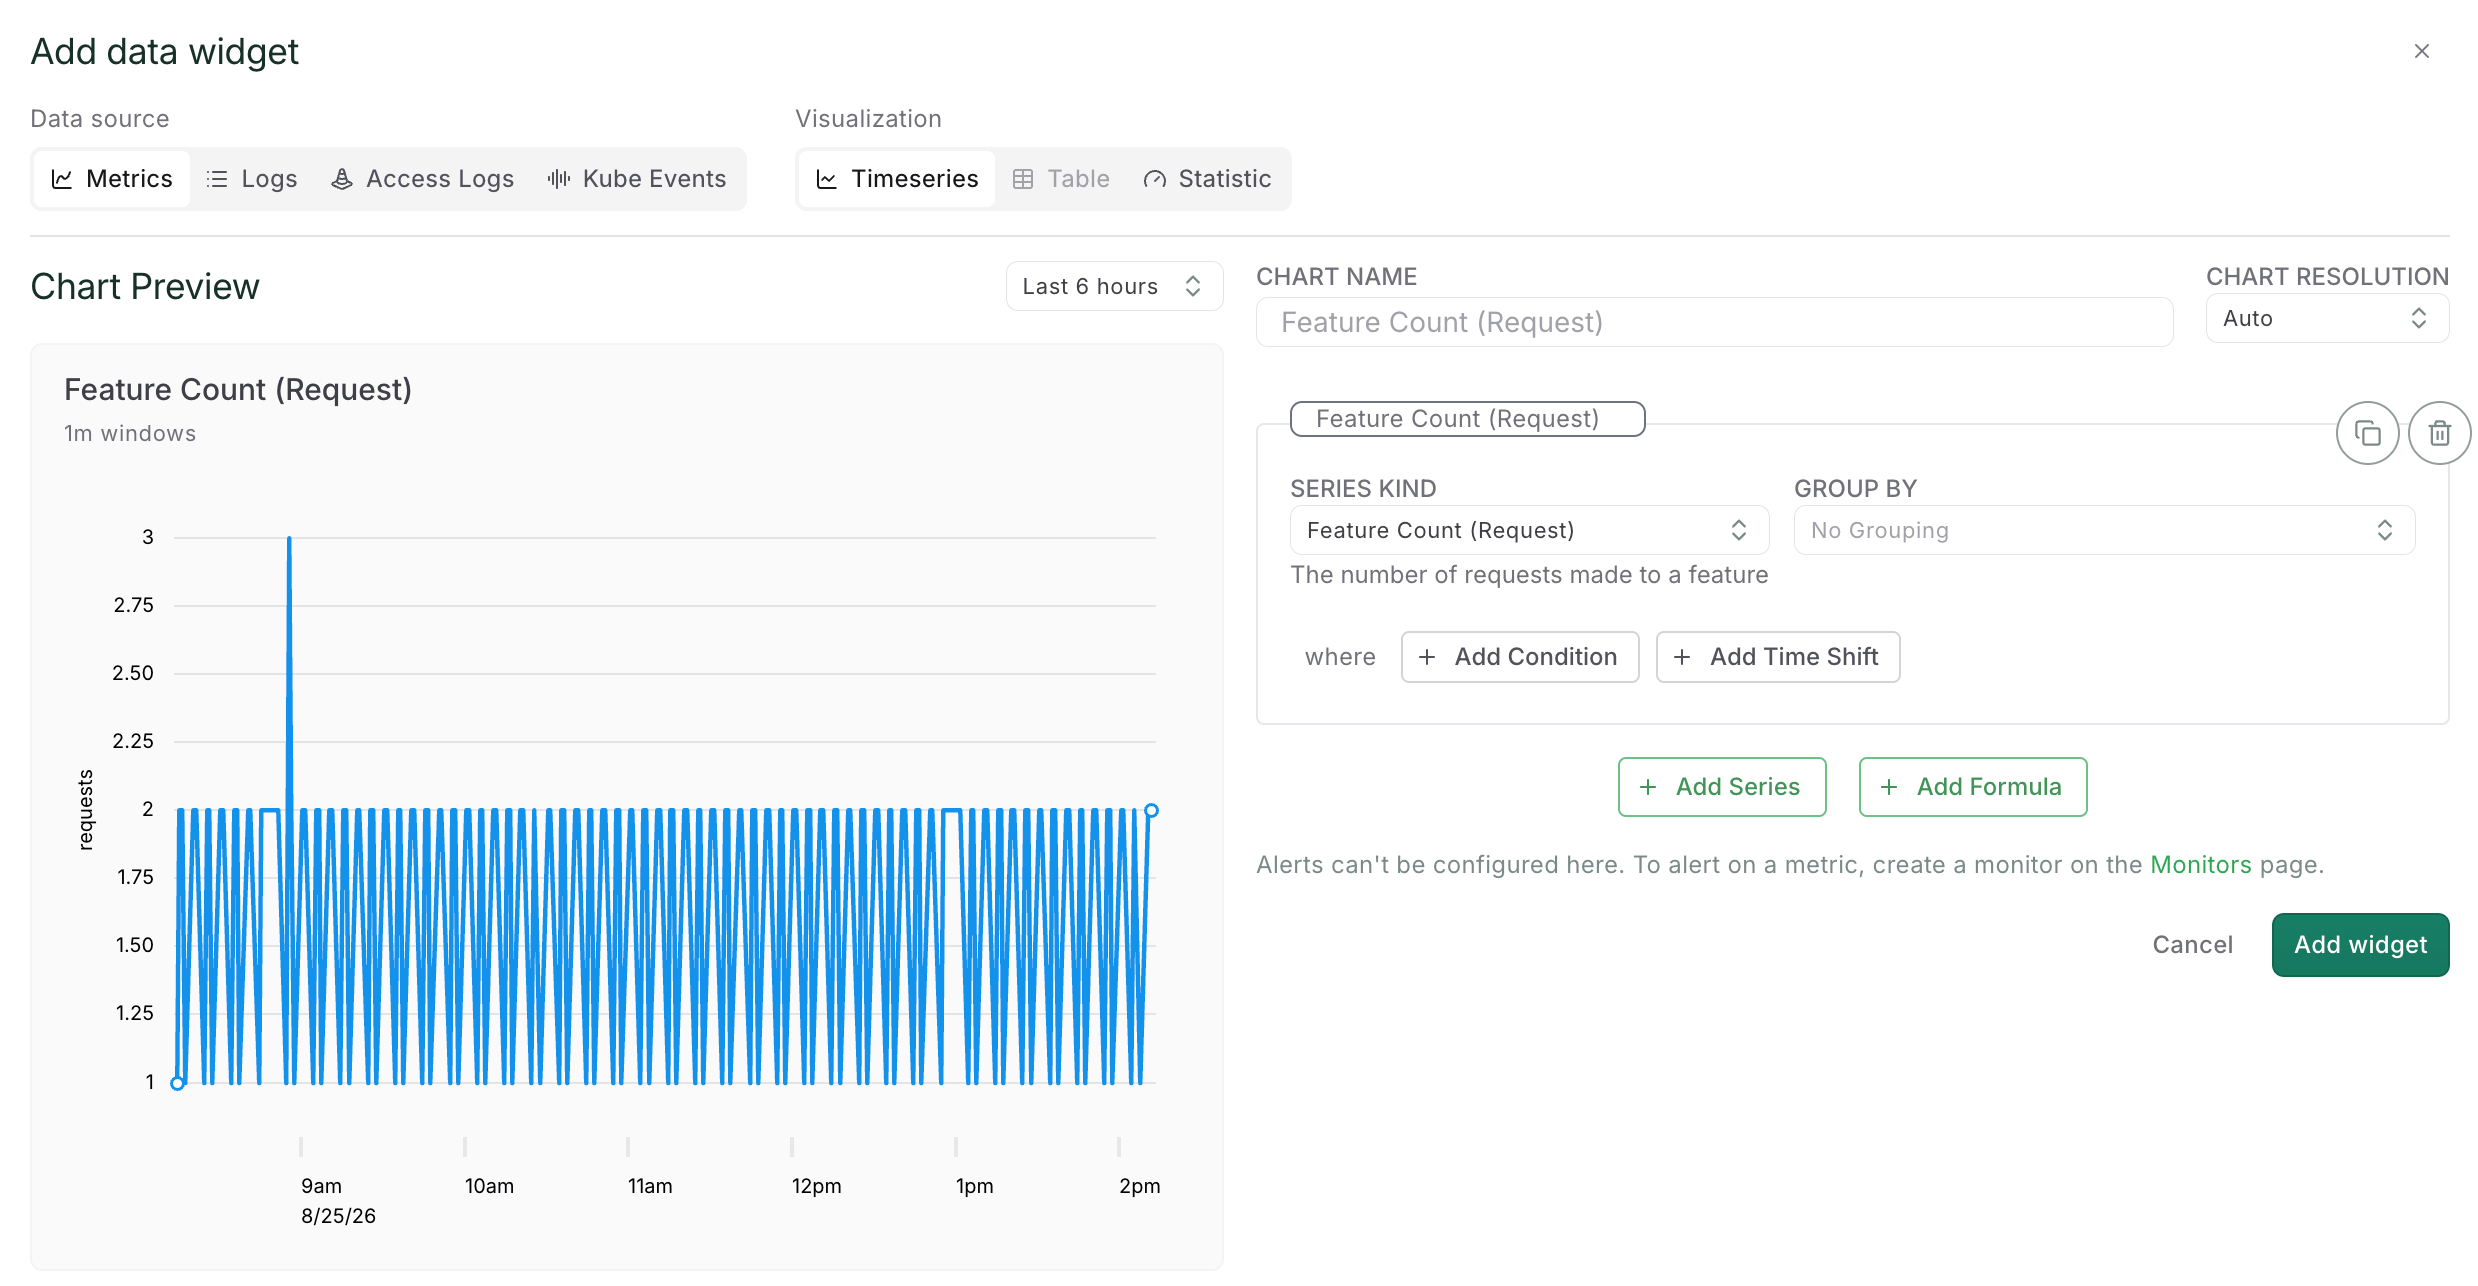Open the Group By No Grouping dropdown
The image size is (2478, 1286).
tap(2104, 530)
